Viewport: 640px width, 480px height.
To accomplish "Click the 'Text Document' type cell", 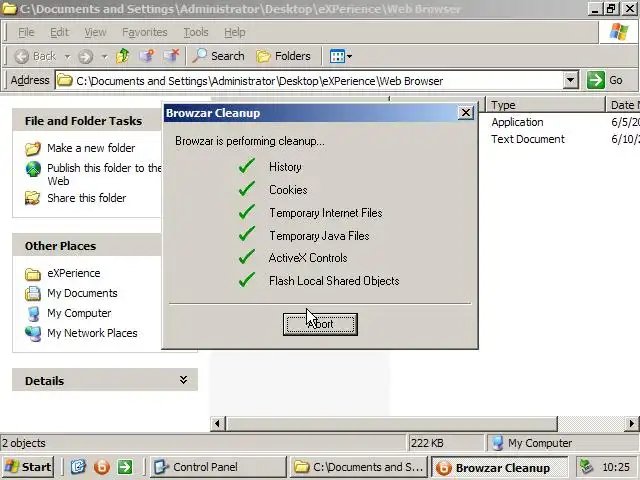I will click(528, 139).
